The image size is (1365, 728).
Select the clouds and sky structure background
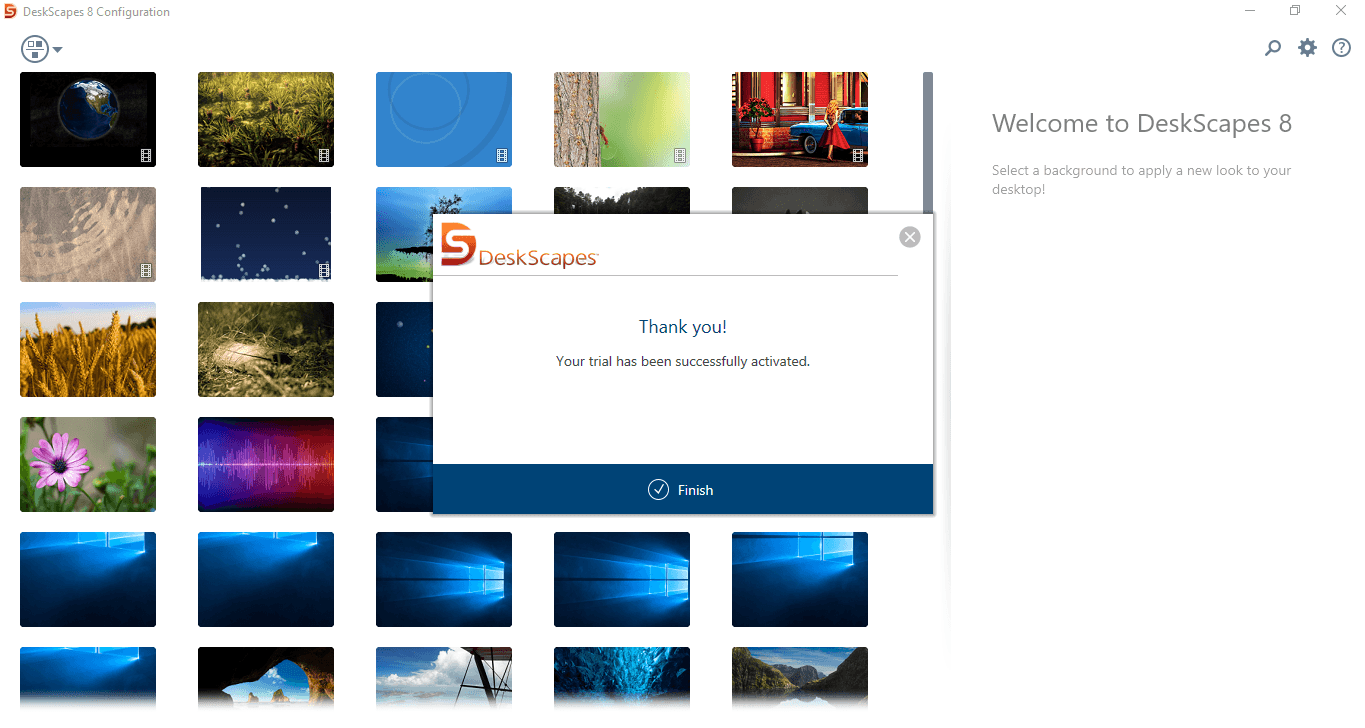444,680
